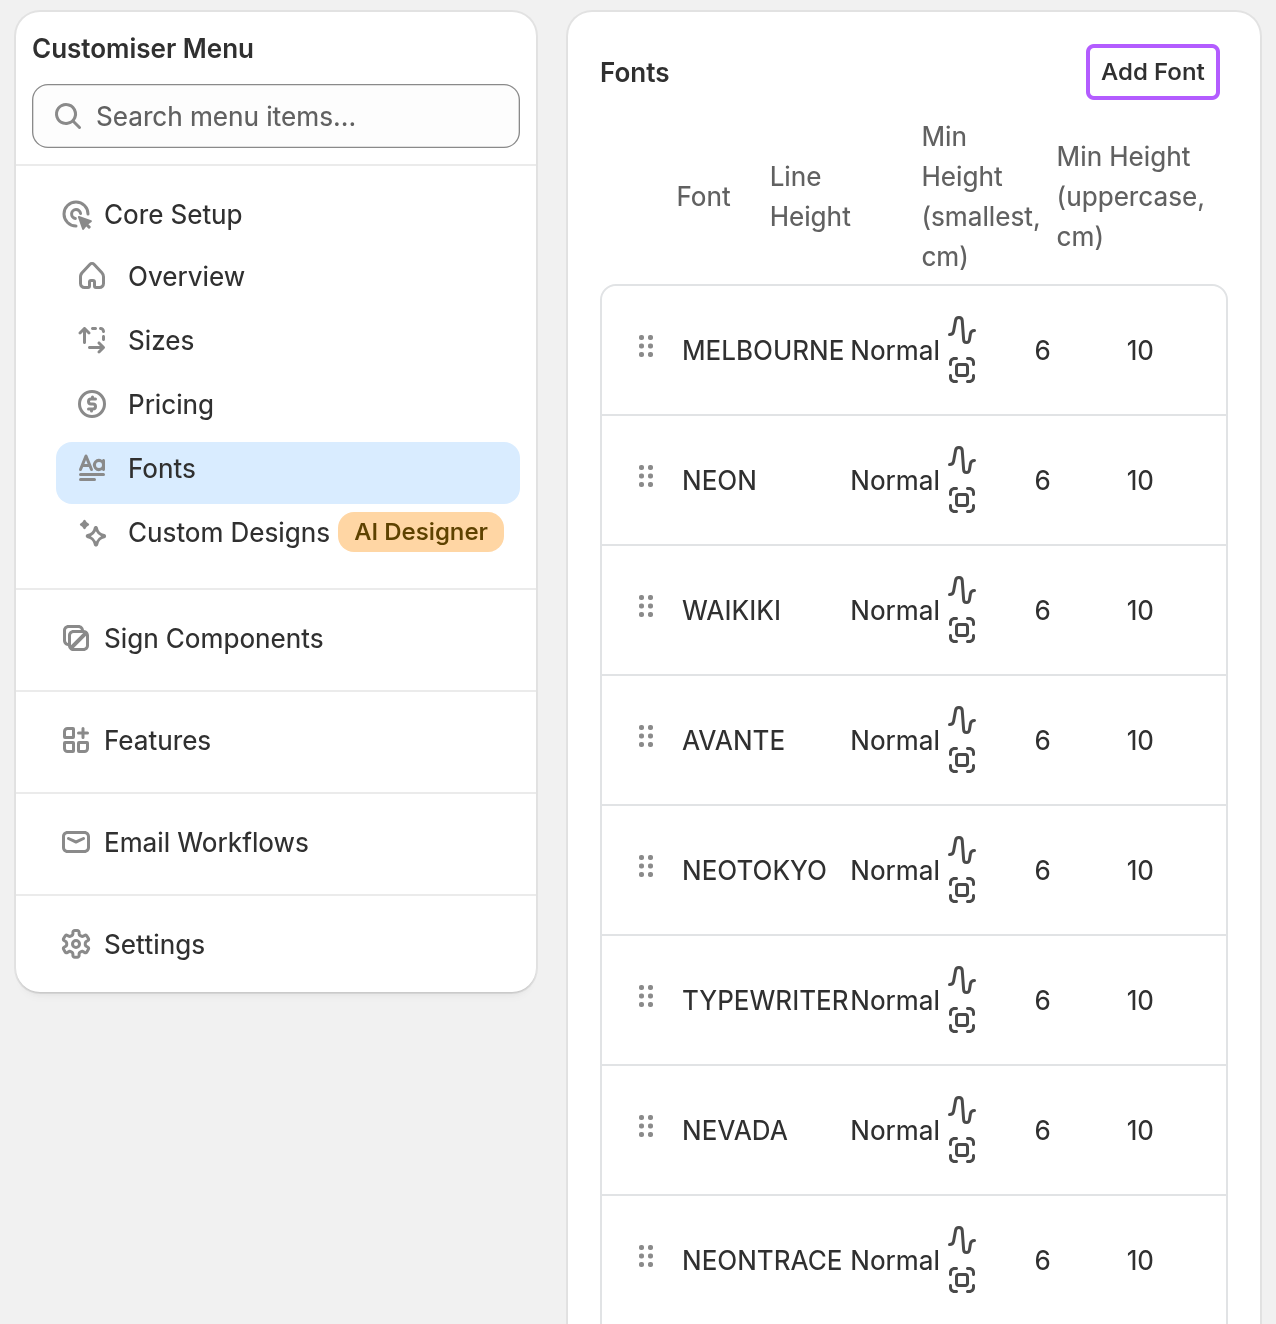Click the NEVADA row focus-frame icon
1276x1324 pixels.
coord(962,1150)
